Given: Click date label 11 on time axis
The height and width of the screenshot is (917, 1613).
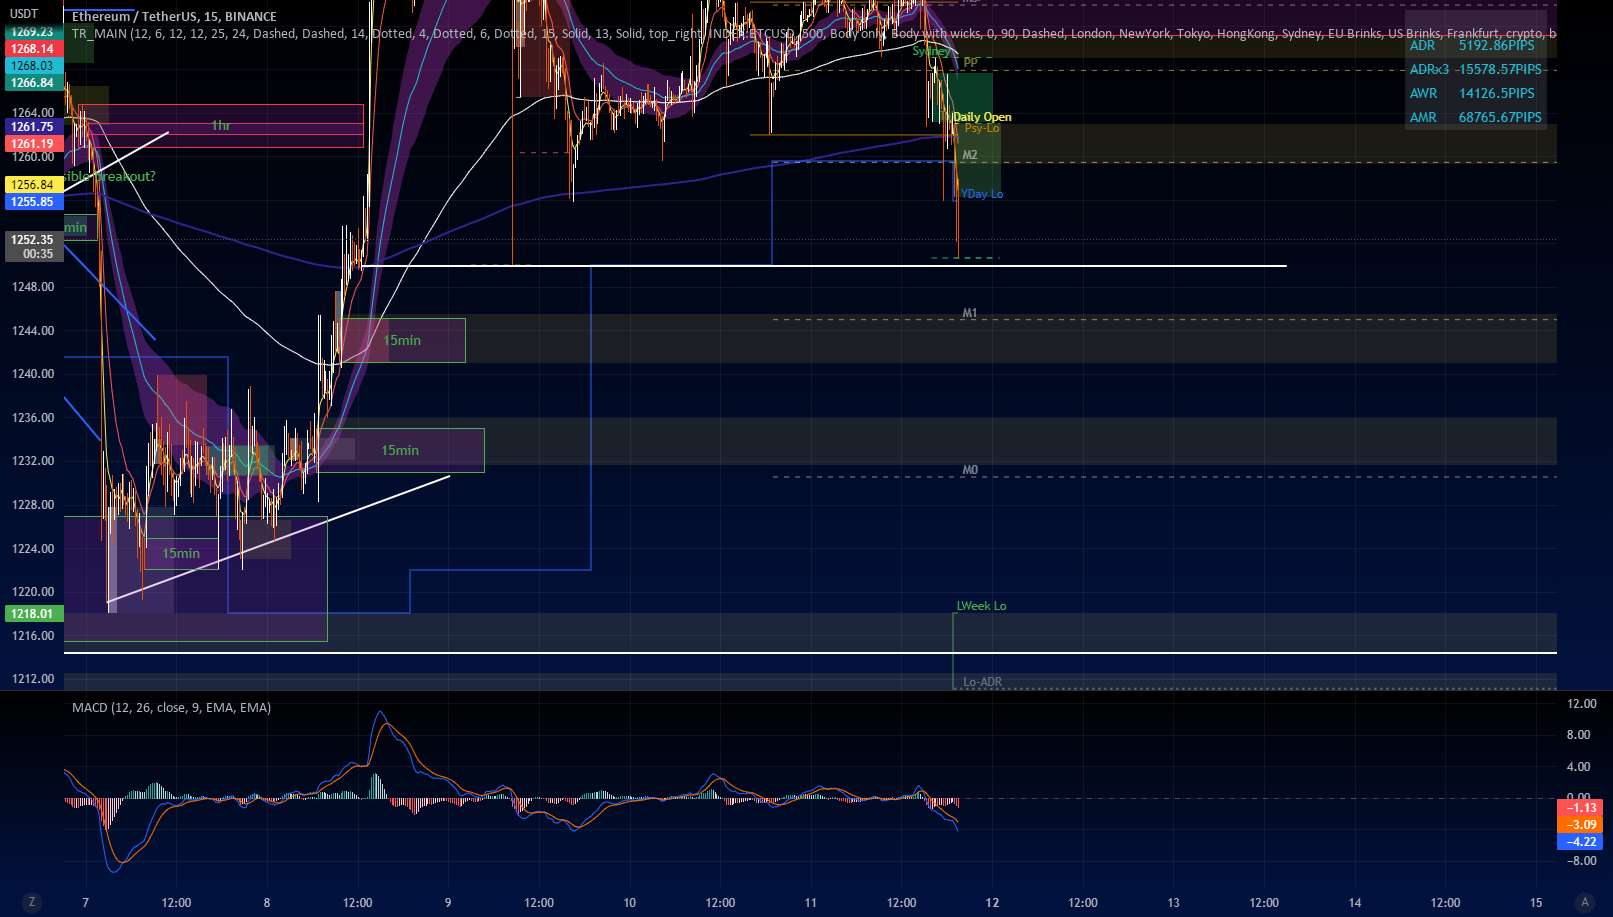Looking at the screenshot, I should pos(811,903).
